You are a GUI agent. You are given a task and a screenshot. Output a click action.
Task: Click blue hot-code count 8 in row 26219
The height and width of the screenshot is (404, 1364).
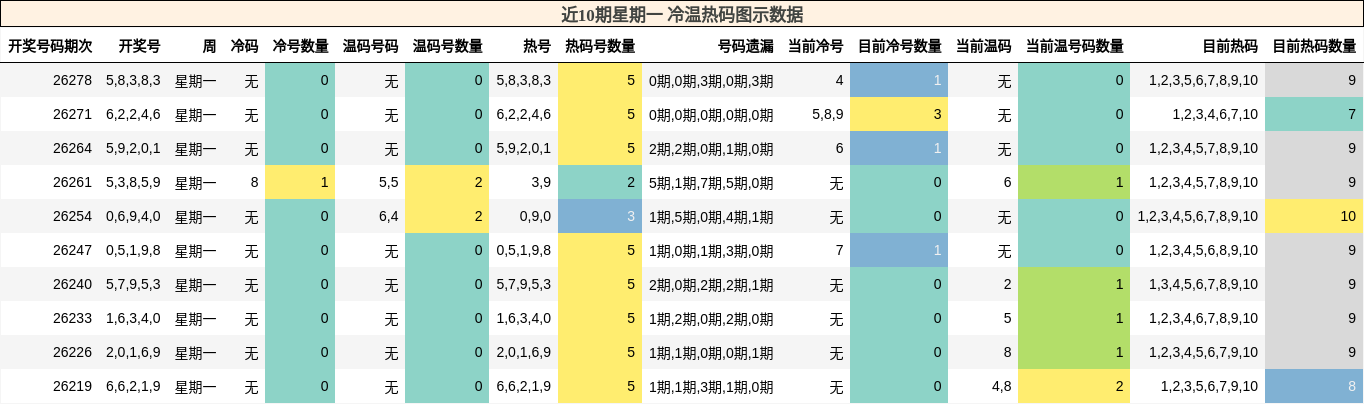[x=1314, y=386]
